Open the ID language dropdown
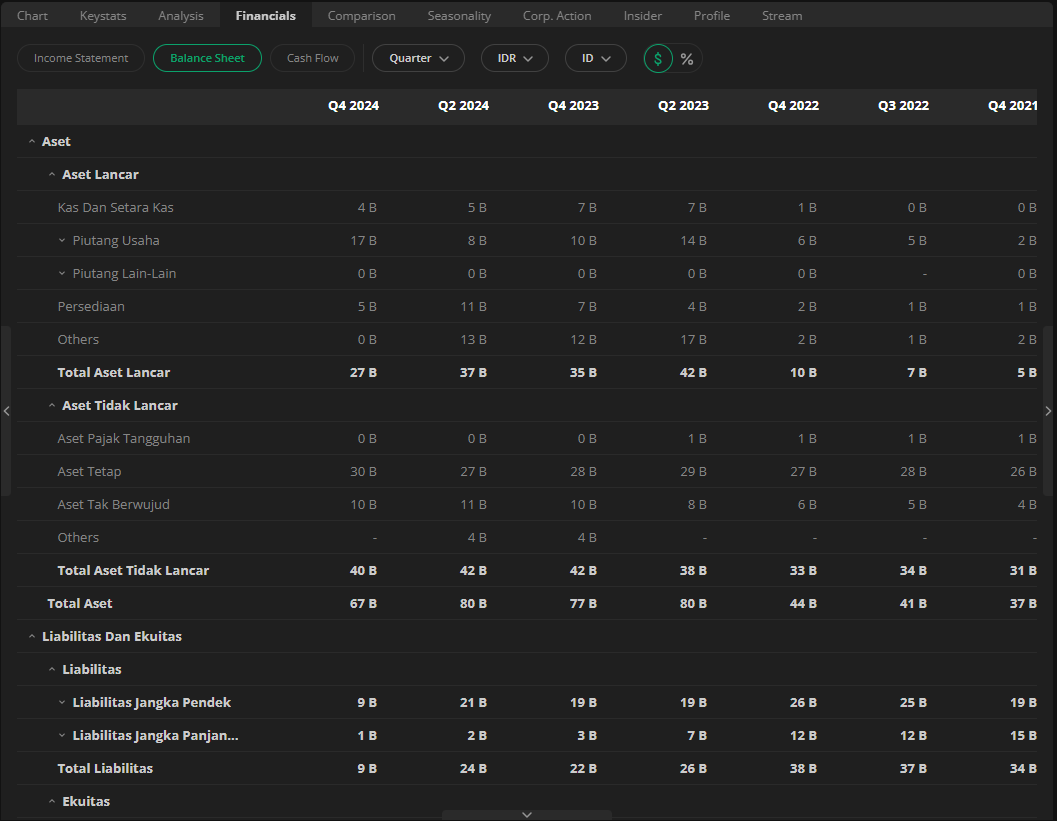This screenshot has height=821, width=1057. click(x=596, y=59)
